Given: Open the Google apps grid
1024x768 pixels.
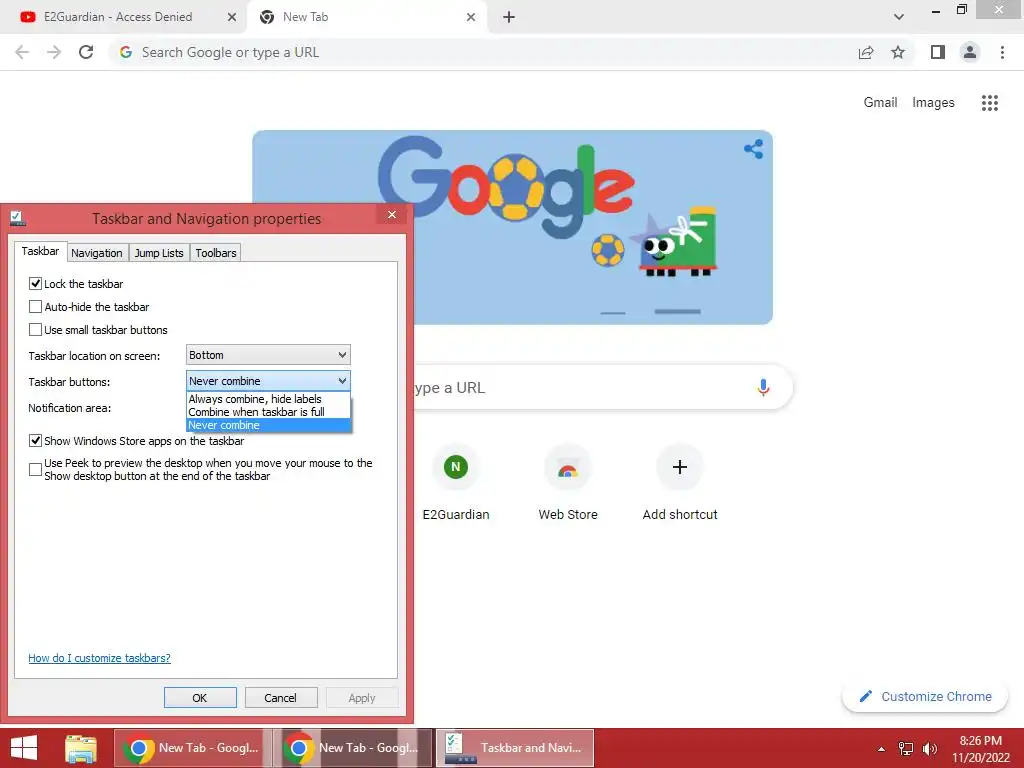Looking at the screenshot, I should pos(989,103).
